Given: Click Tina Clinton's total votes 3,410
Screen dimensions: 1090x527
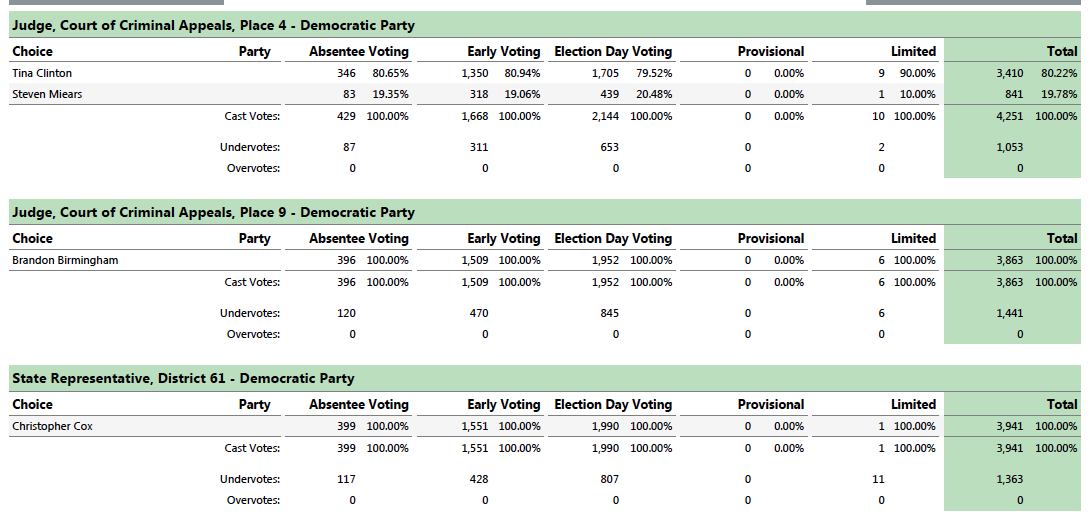Looking at the screenshot, I should tap(1009, 73).
